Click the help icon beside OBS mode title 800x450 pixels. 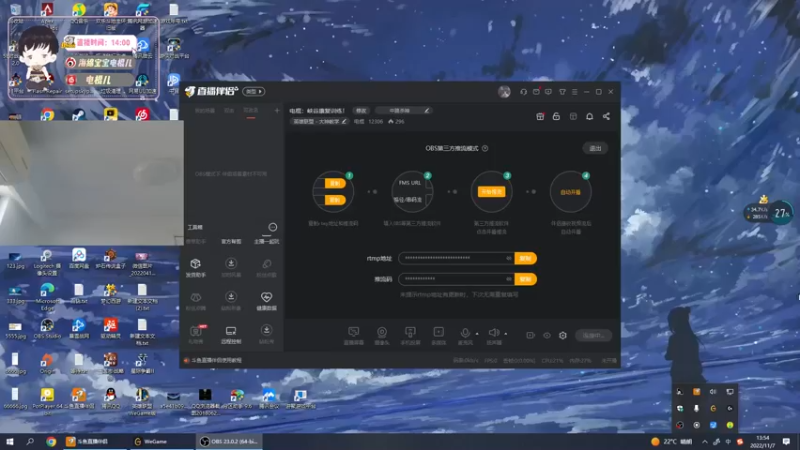pos(485,148)
